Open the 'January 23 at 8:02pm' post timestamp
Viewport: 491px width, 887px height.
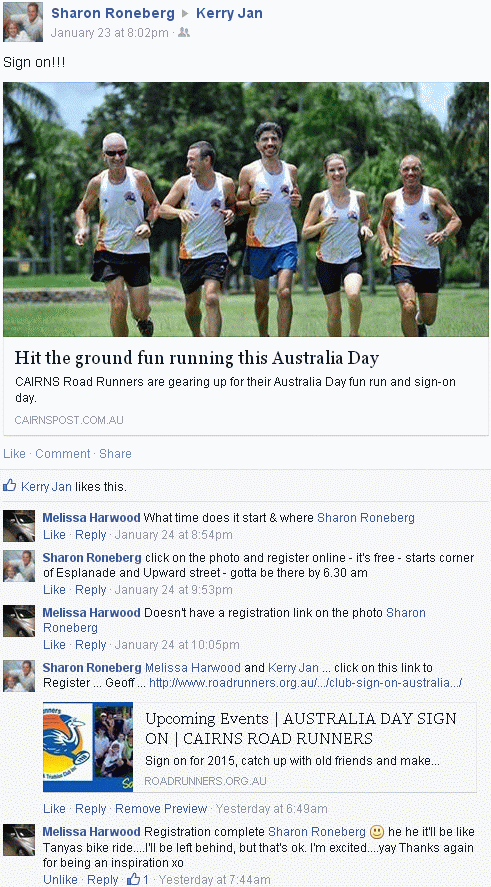(110, 33)
